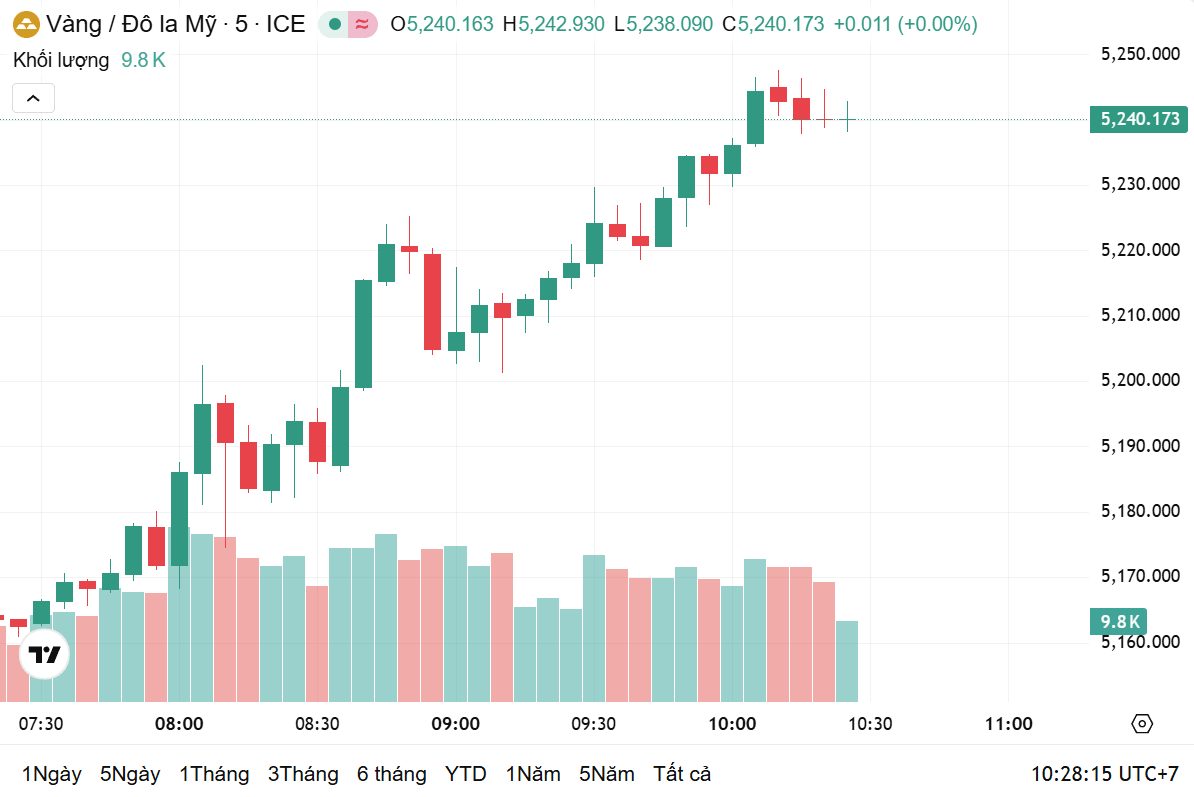This screenshot has height=797, width=1194.
Task: Click the Vàng / Đô la Mỹ symbol title
Action: coord(132,24)
